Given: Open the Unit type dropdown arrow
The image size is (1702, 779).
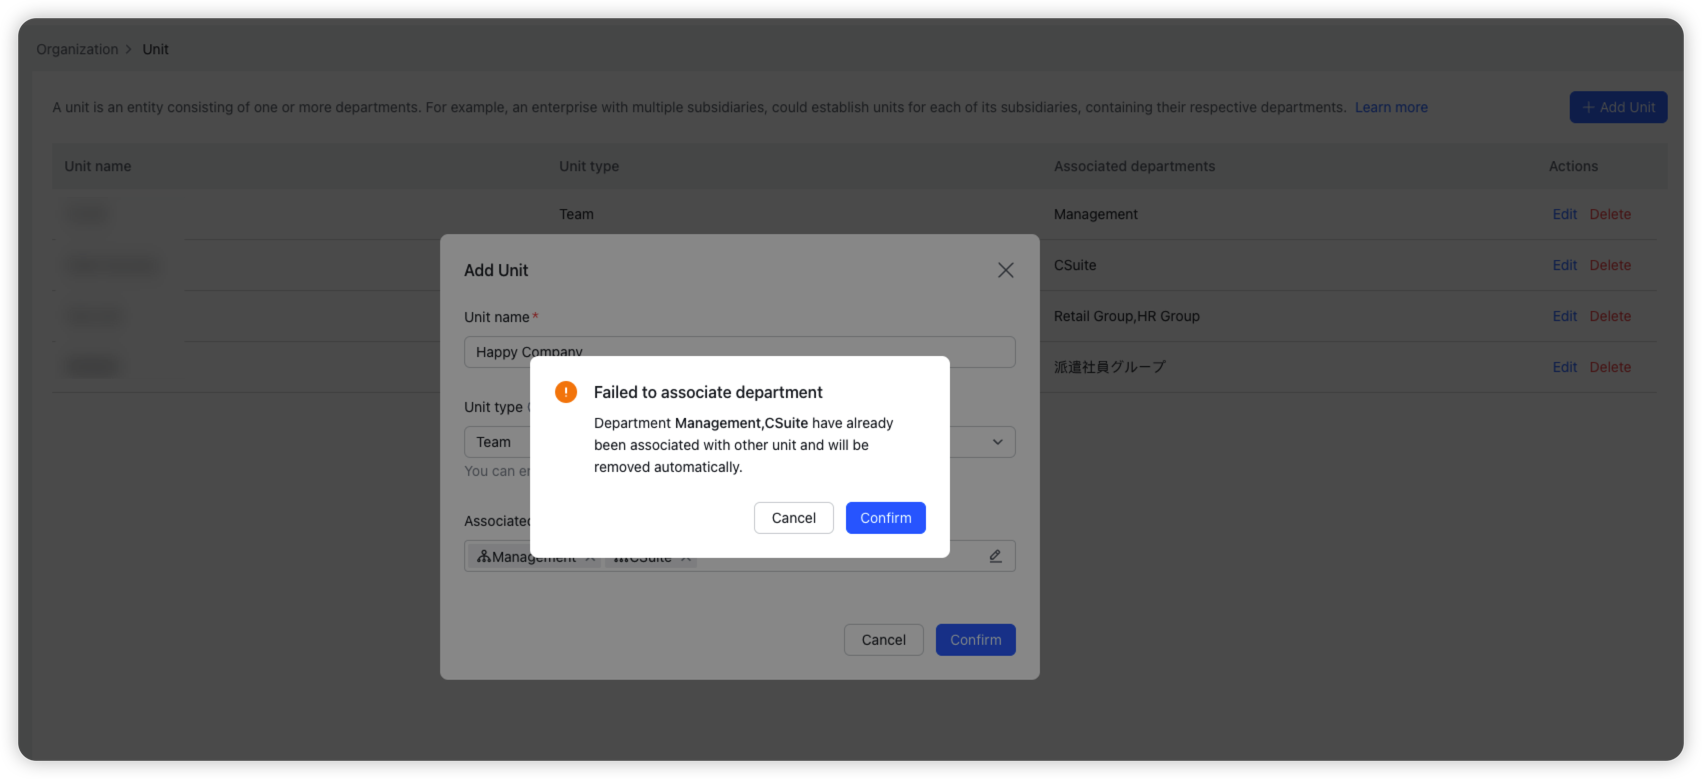Looking at the screenshot, I should pos(997,442).
